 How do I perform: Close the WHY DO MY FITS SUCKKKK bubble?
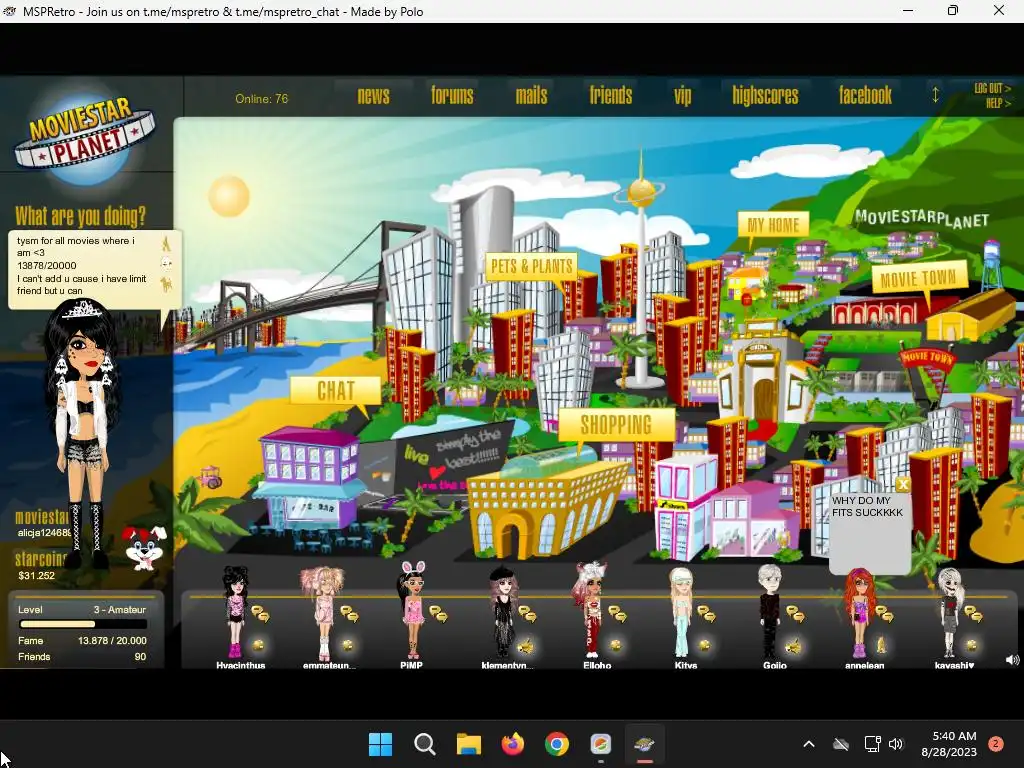903,484
